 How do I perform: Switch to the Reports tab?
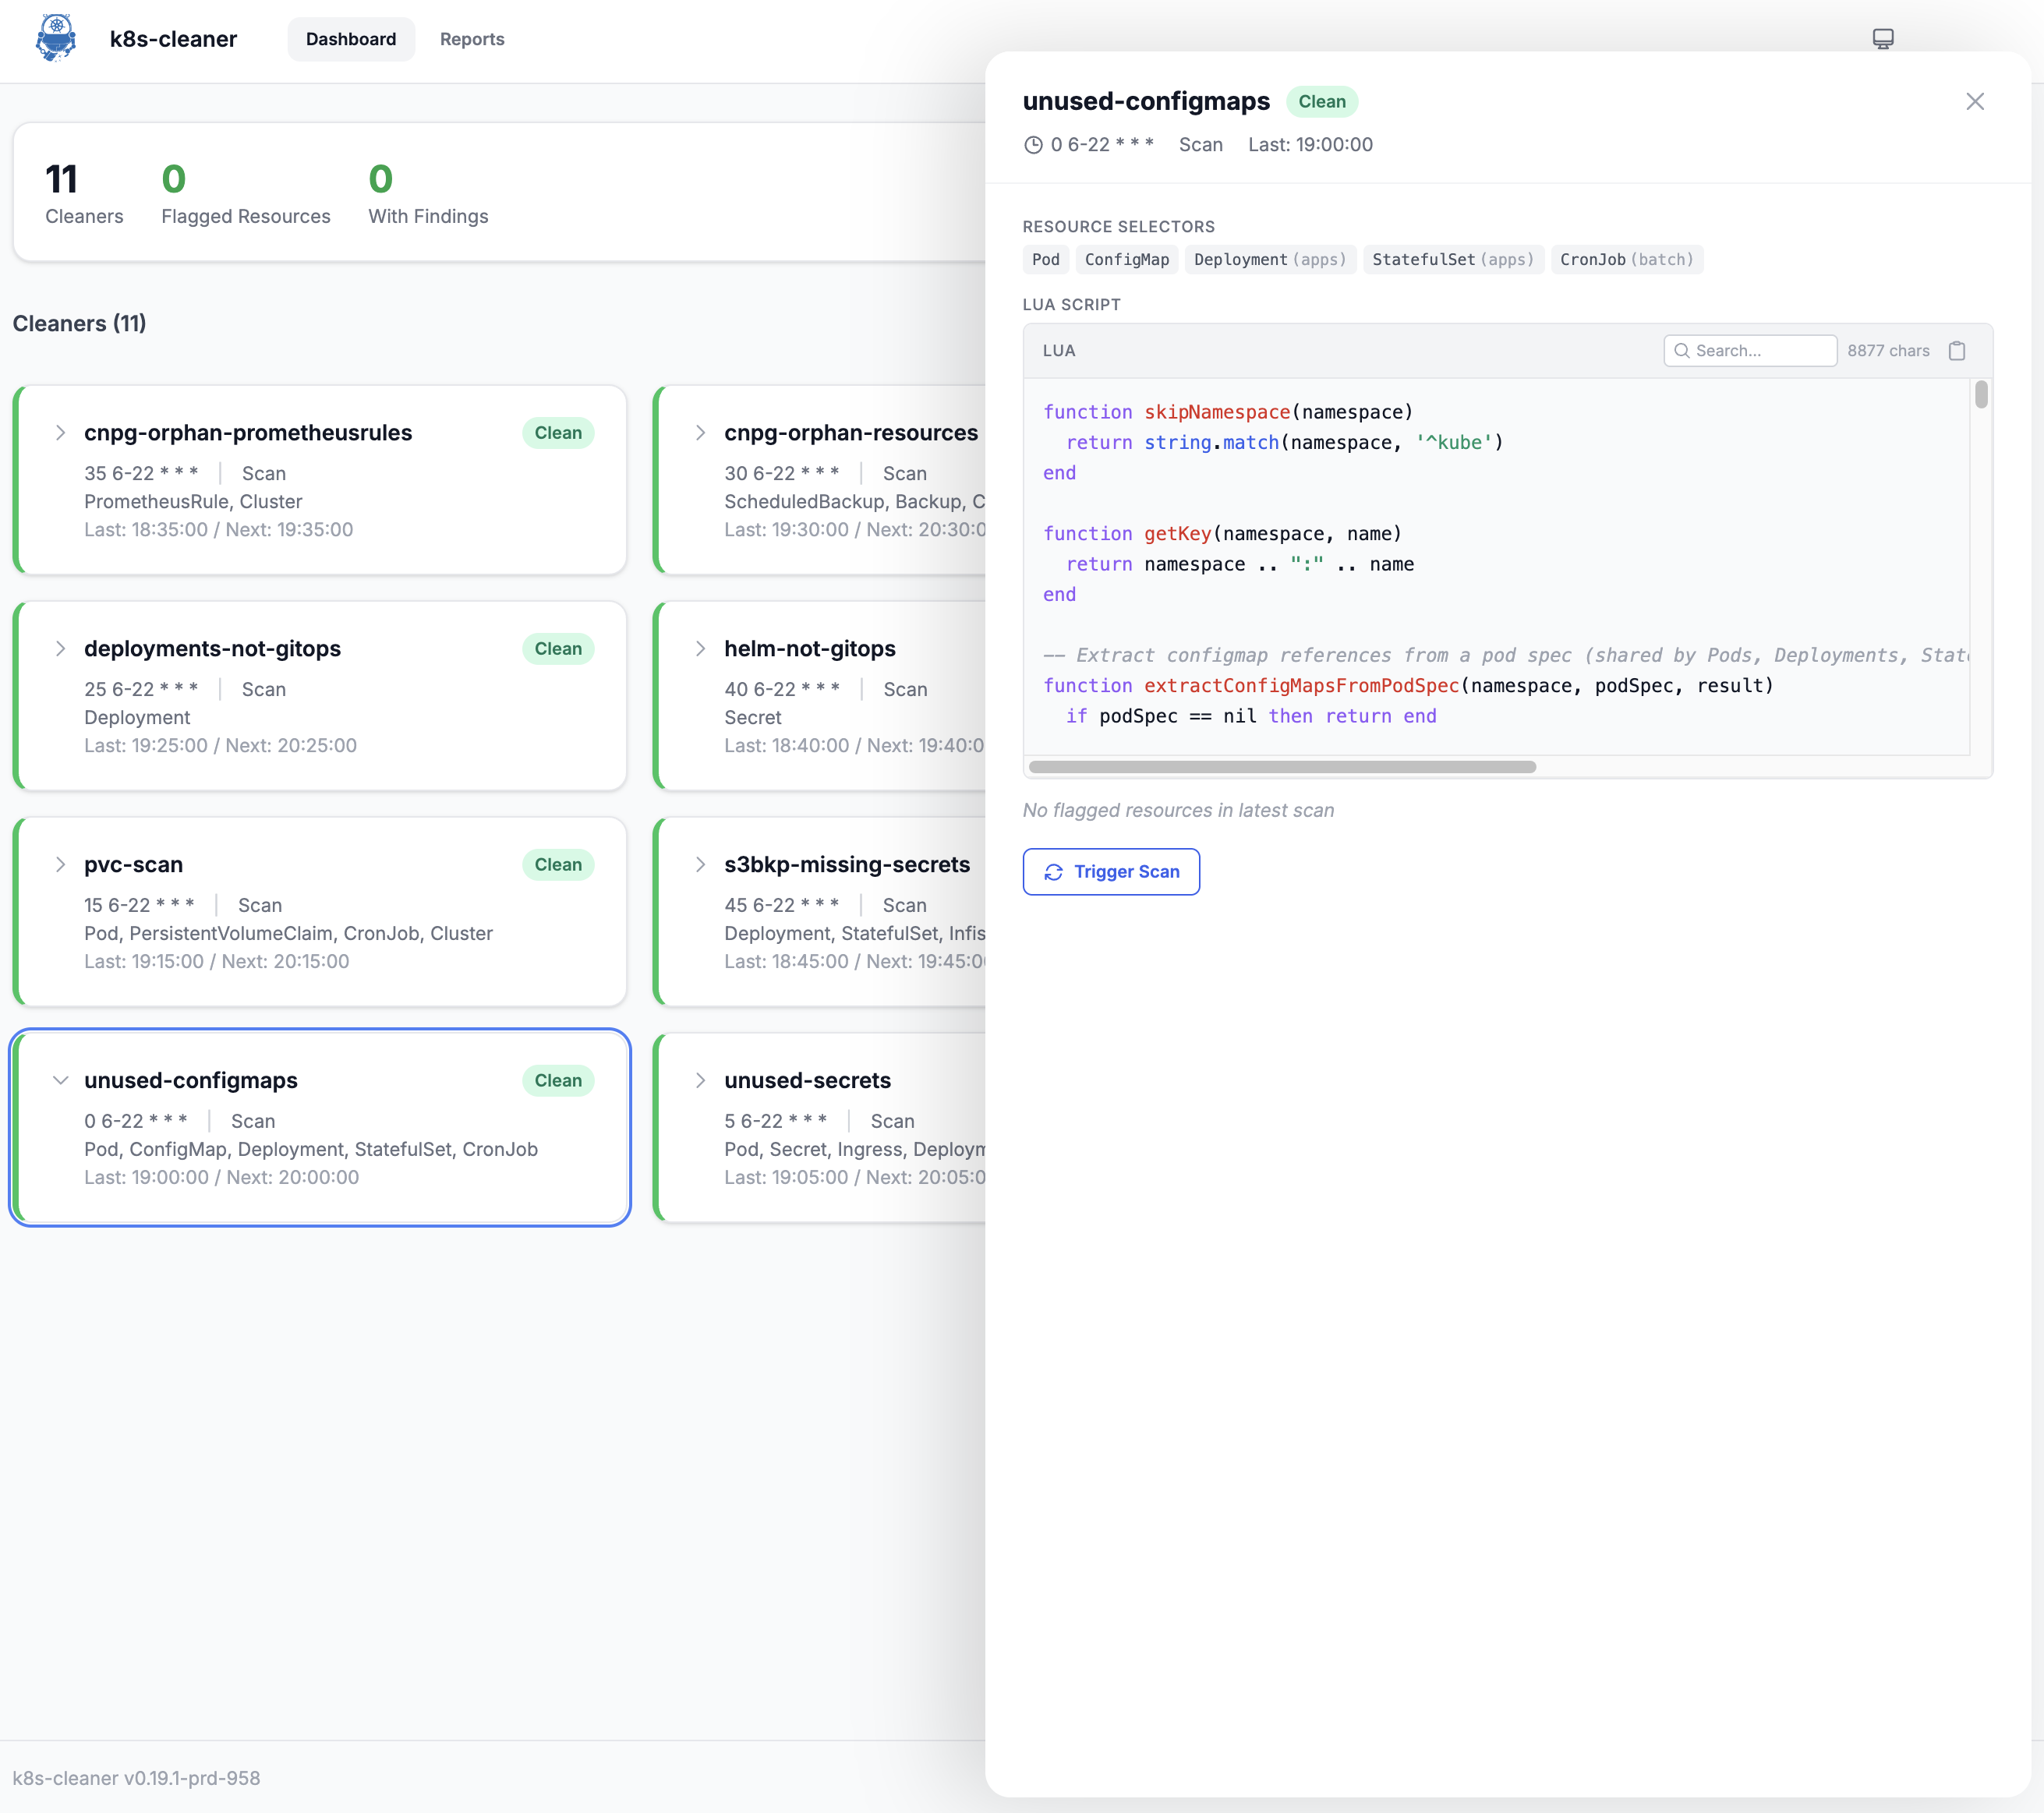472,39
